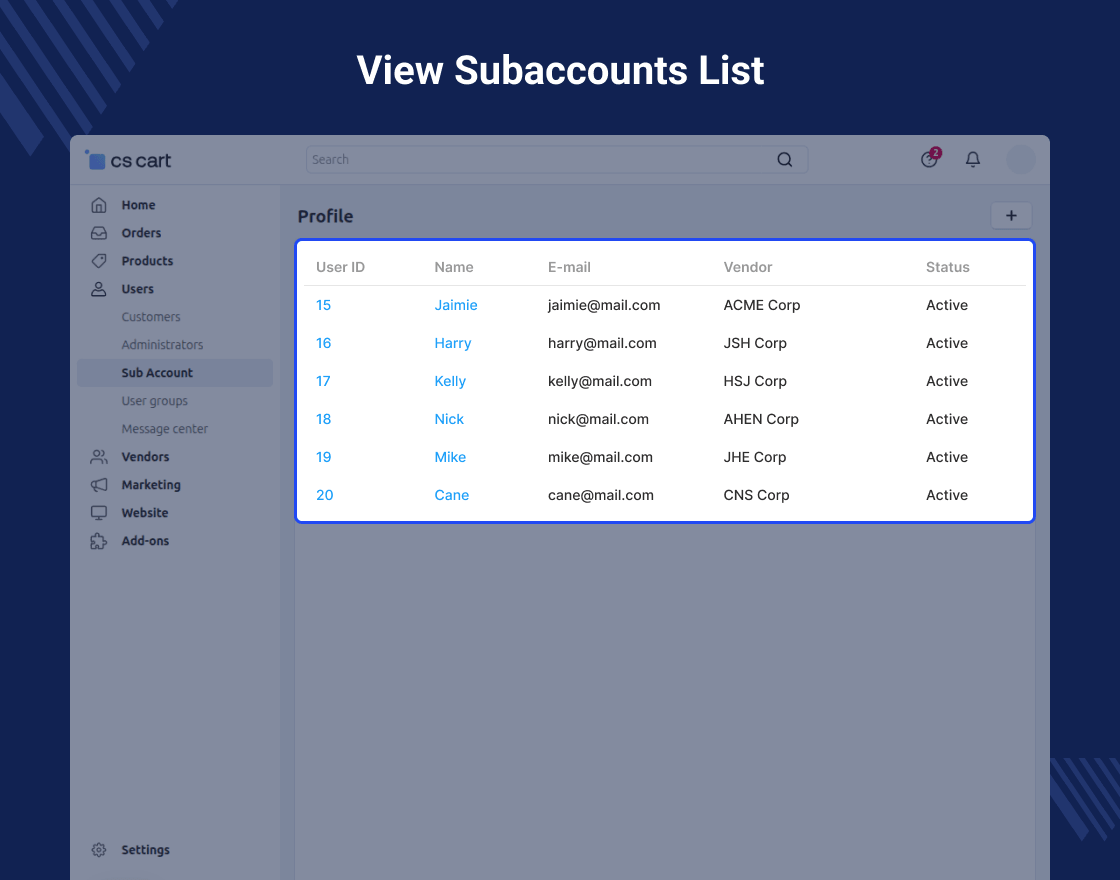Go to Home in sidebar
The image size is (1120, 880).
[139, 205]
